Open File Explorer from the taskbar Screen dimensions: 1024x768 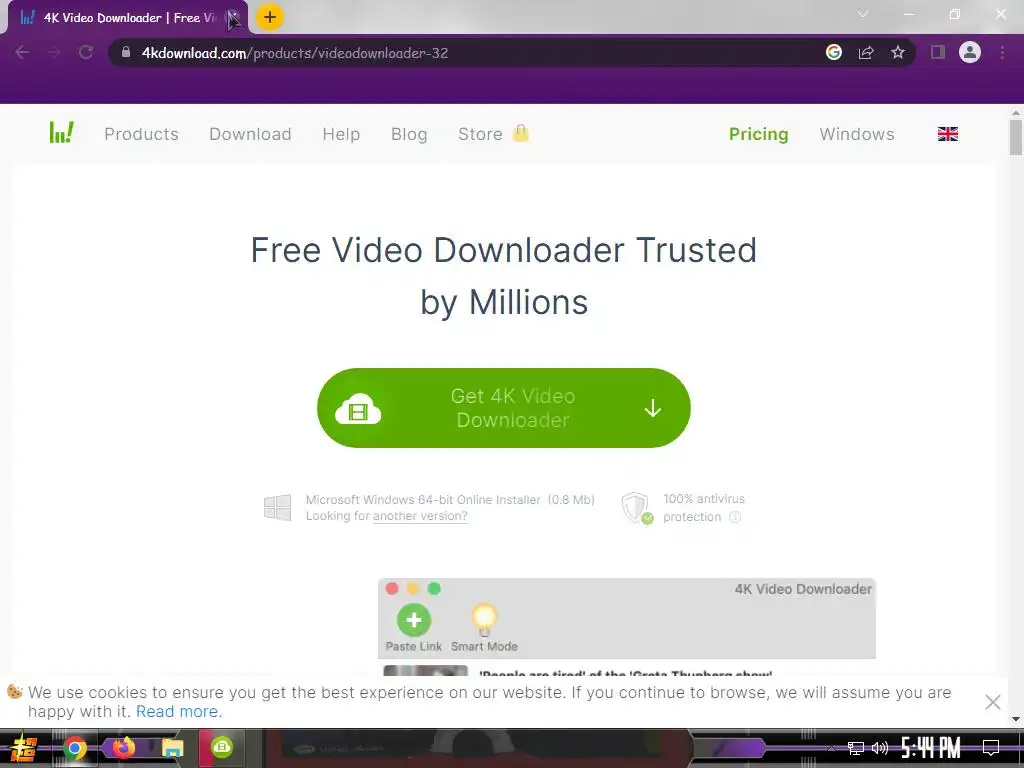(x=172, y=748)
